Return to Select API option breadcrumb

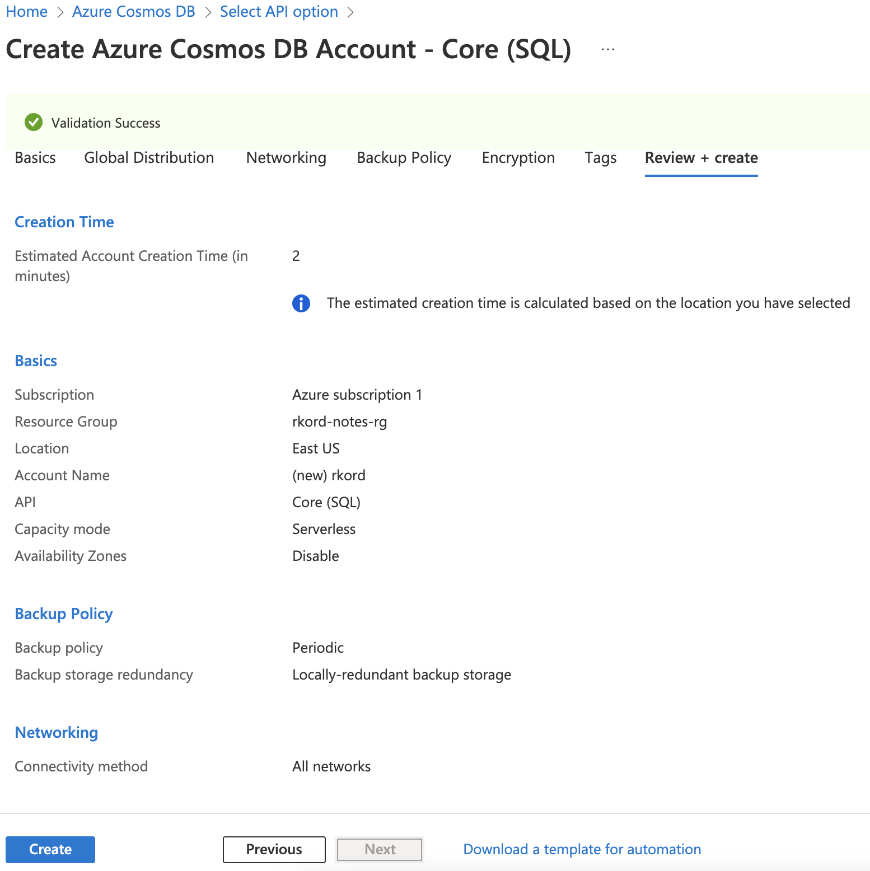279,12
